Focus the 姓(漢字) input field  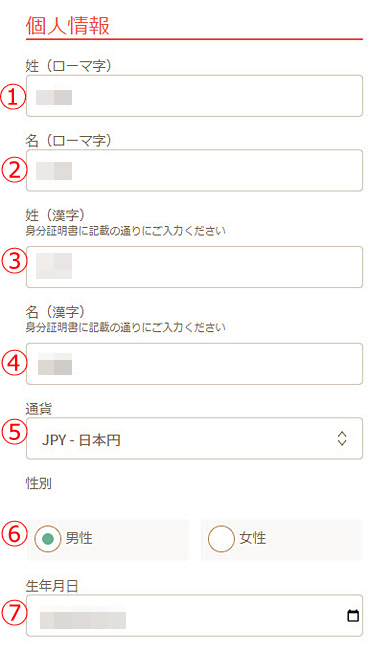194,267
